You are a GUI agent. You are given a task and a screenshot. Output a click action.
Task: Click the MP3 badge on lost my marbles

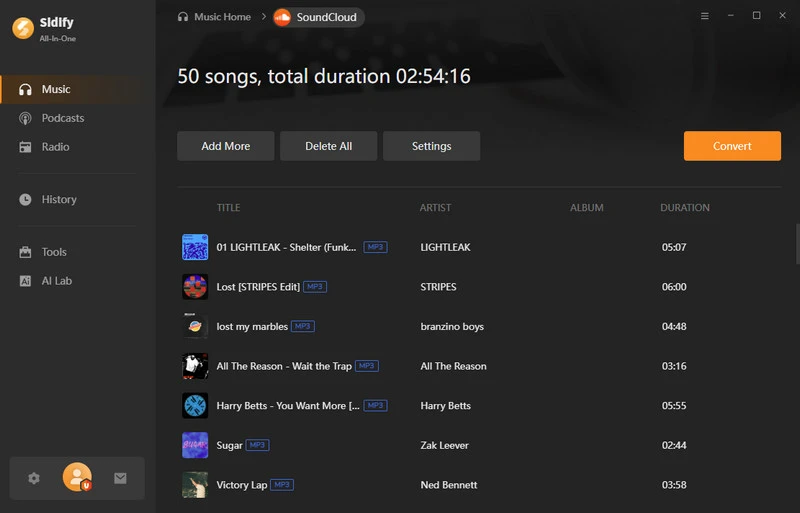pos(303,326)
